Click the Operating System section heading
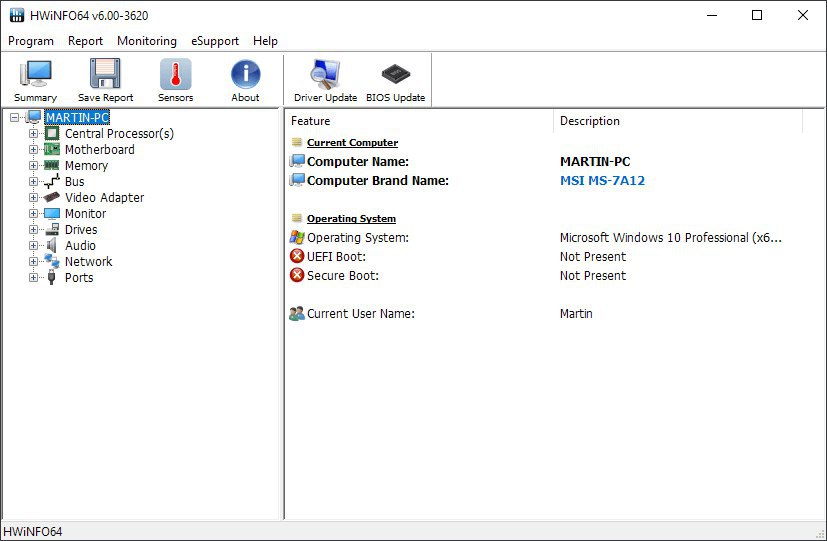Screen dimensions: 827x541 (x=351, y=218)
